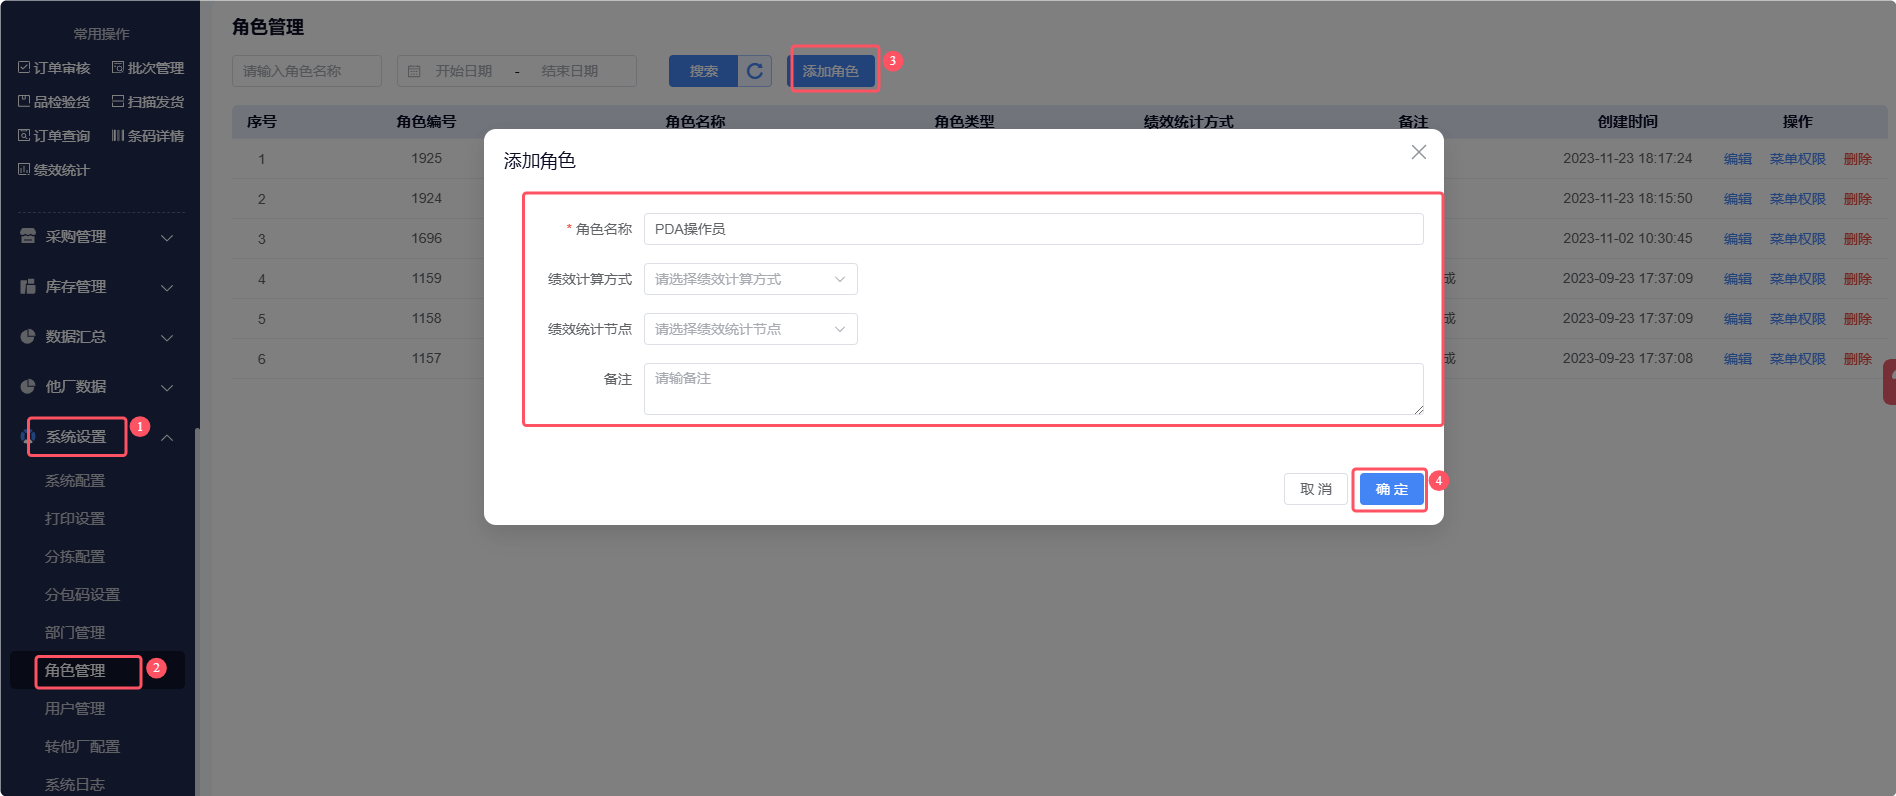The width and height of the screenshot is (1896, 796).
Task: Click 菜单权限 for role 1924
Action: (x=1797, y=199)
